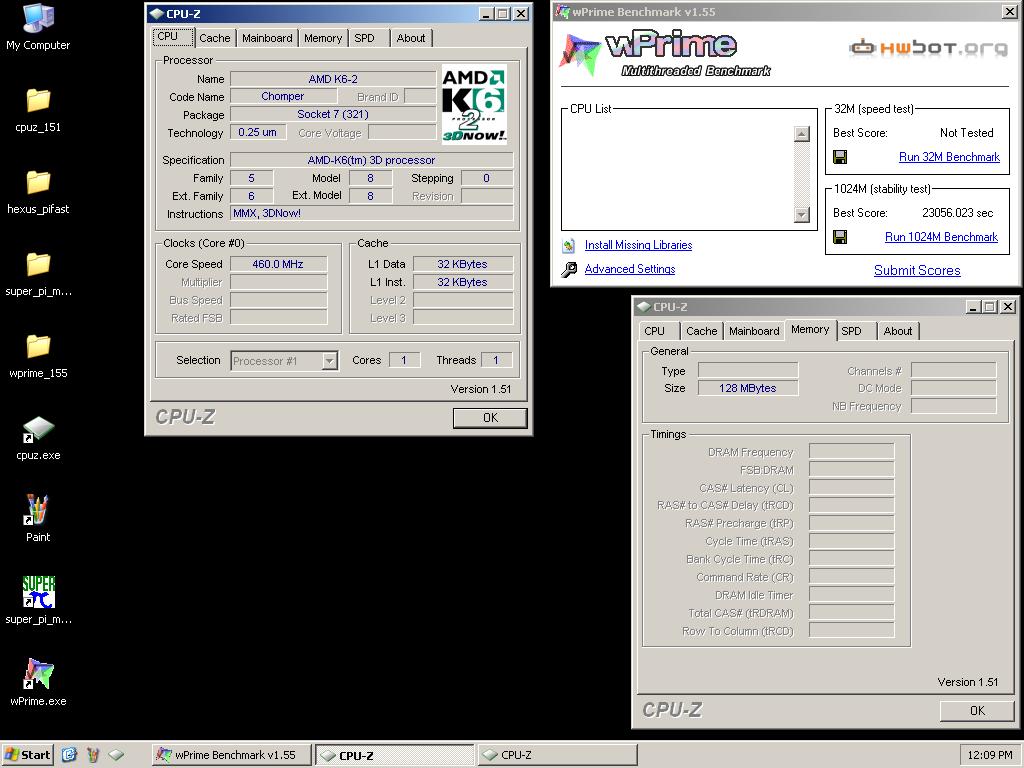
Task: Launch the Paint shortcut
Action: coord(38,520)
